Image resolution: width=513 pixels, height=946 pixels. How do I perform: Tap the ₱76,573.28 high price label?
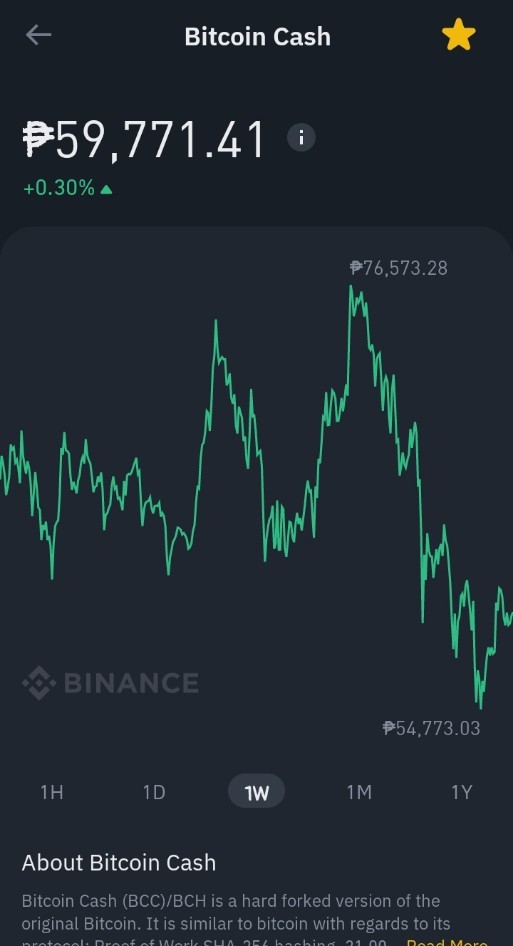(399, 268)
